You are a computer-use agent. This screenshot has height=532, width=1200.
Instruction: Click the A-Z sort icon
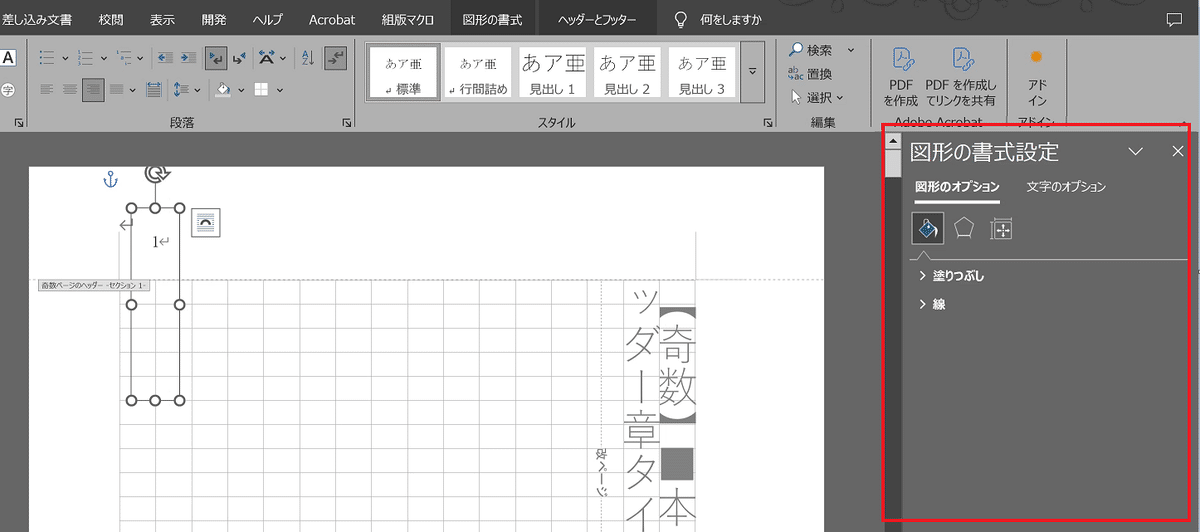(x=307, y=58)
